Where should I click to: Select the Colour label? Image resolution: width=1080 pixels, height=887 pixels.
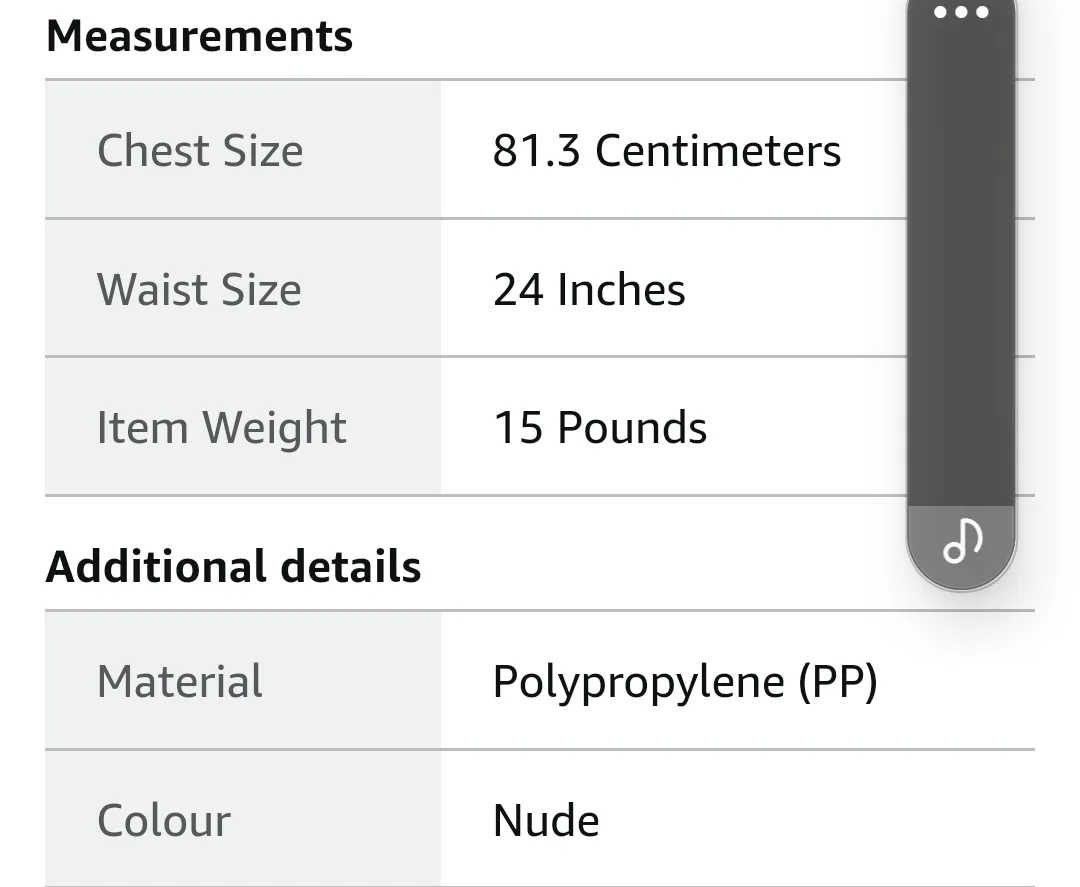click(x=163, y=819)
